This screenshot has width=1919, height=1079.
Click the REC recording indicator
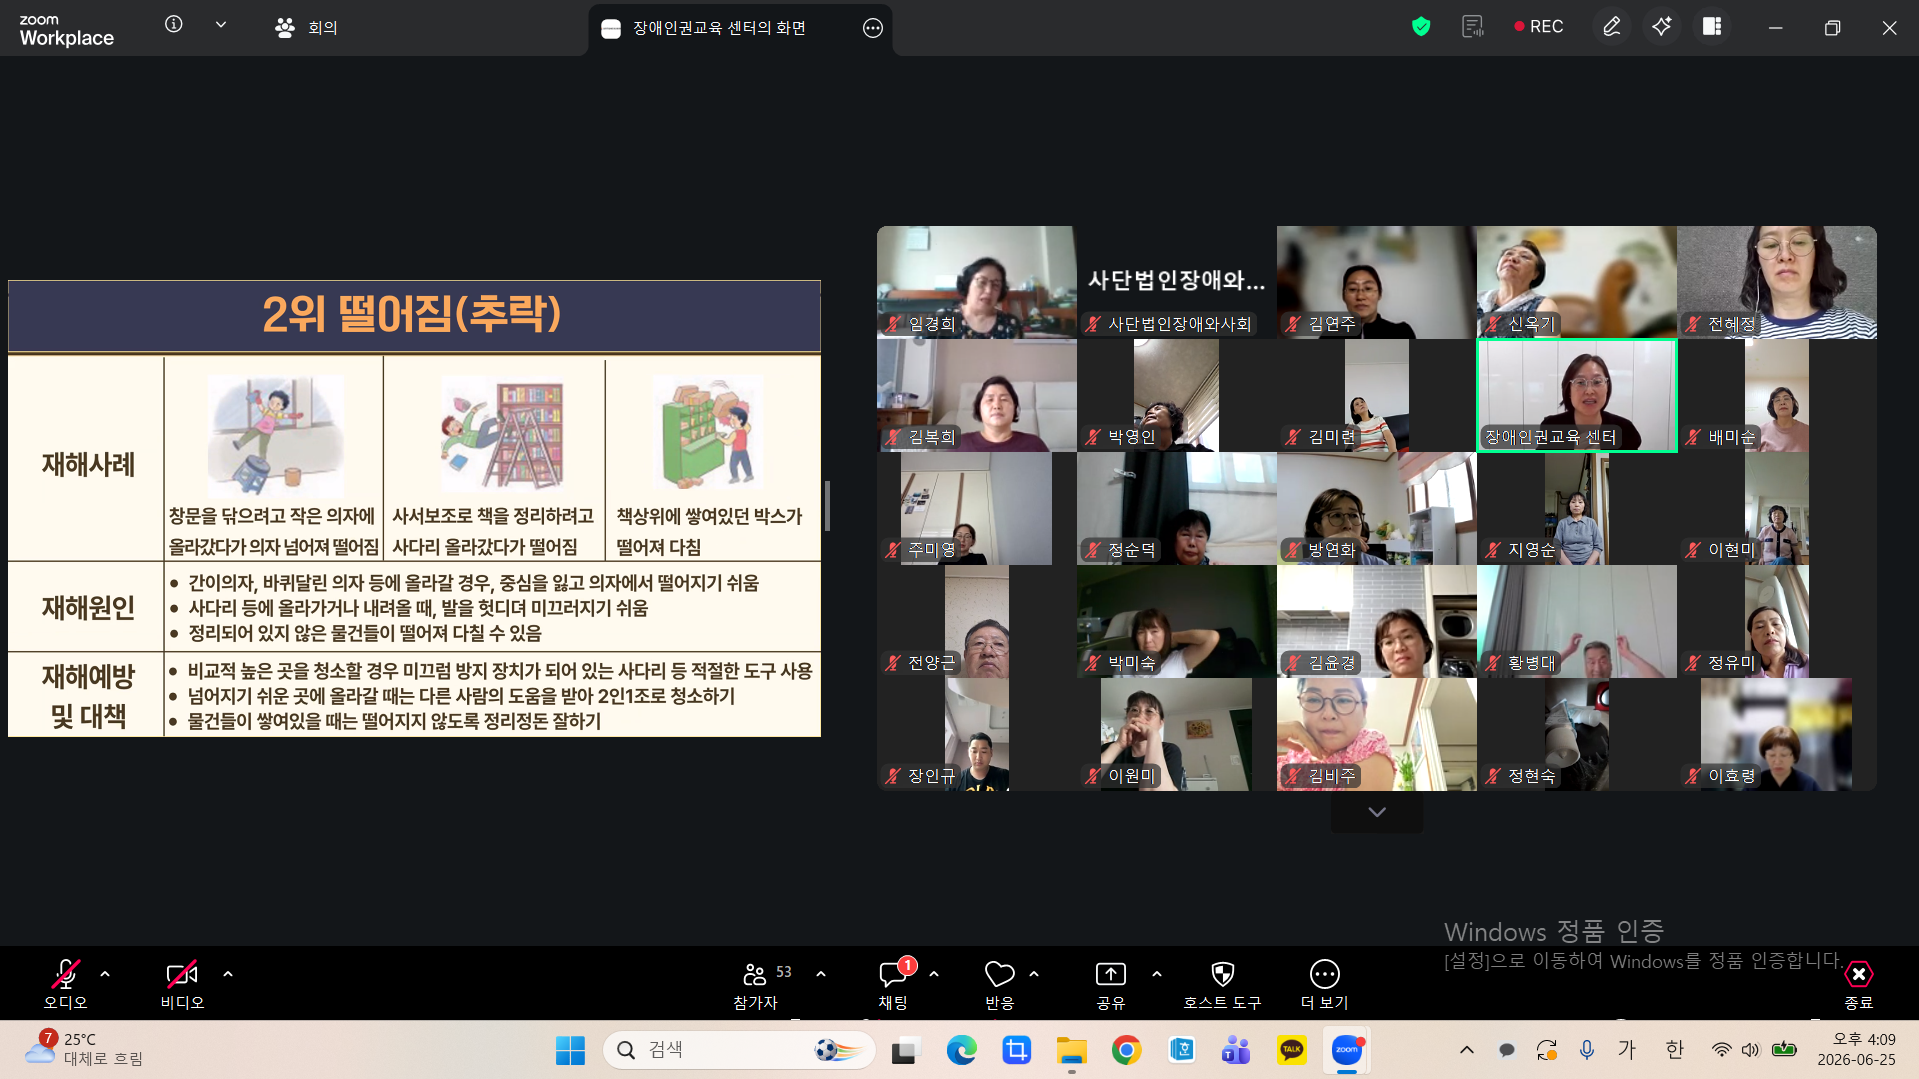point(1539,27)
